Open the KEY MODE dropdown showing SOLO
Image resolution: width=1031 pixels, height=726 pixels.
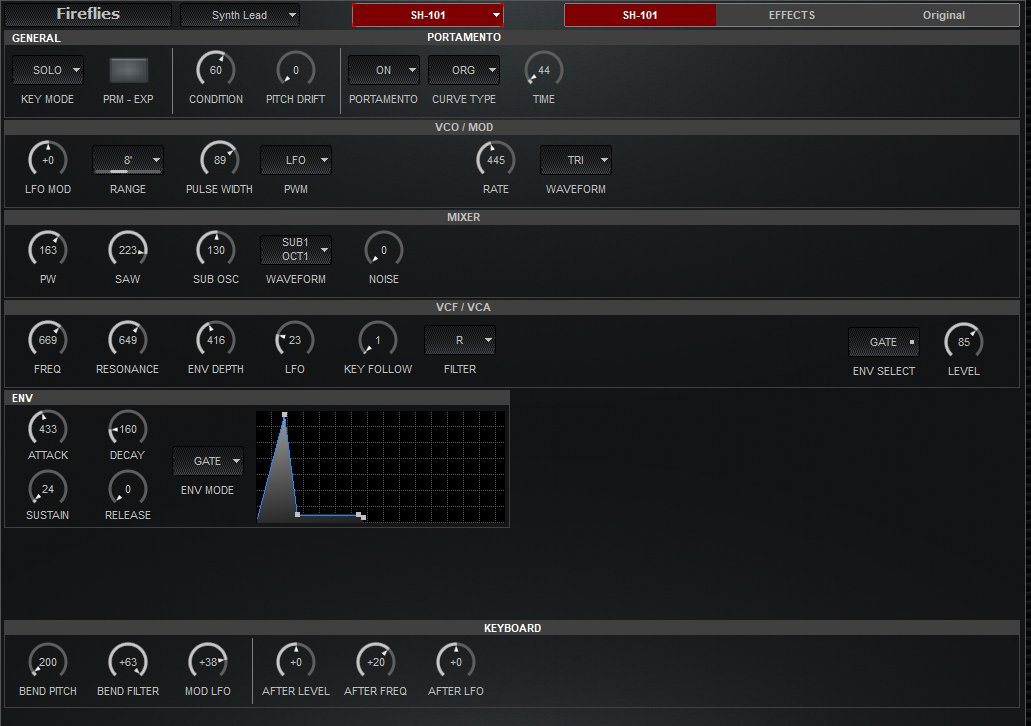point(47,70)
